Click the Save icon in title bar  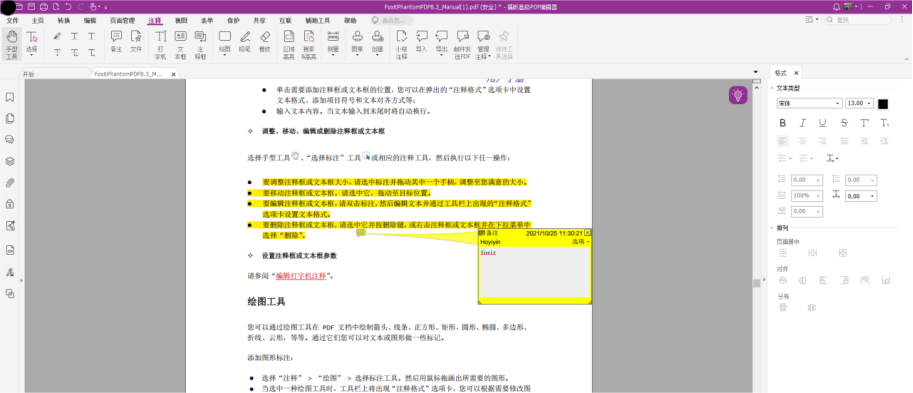tap(31, 6)
